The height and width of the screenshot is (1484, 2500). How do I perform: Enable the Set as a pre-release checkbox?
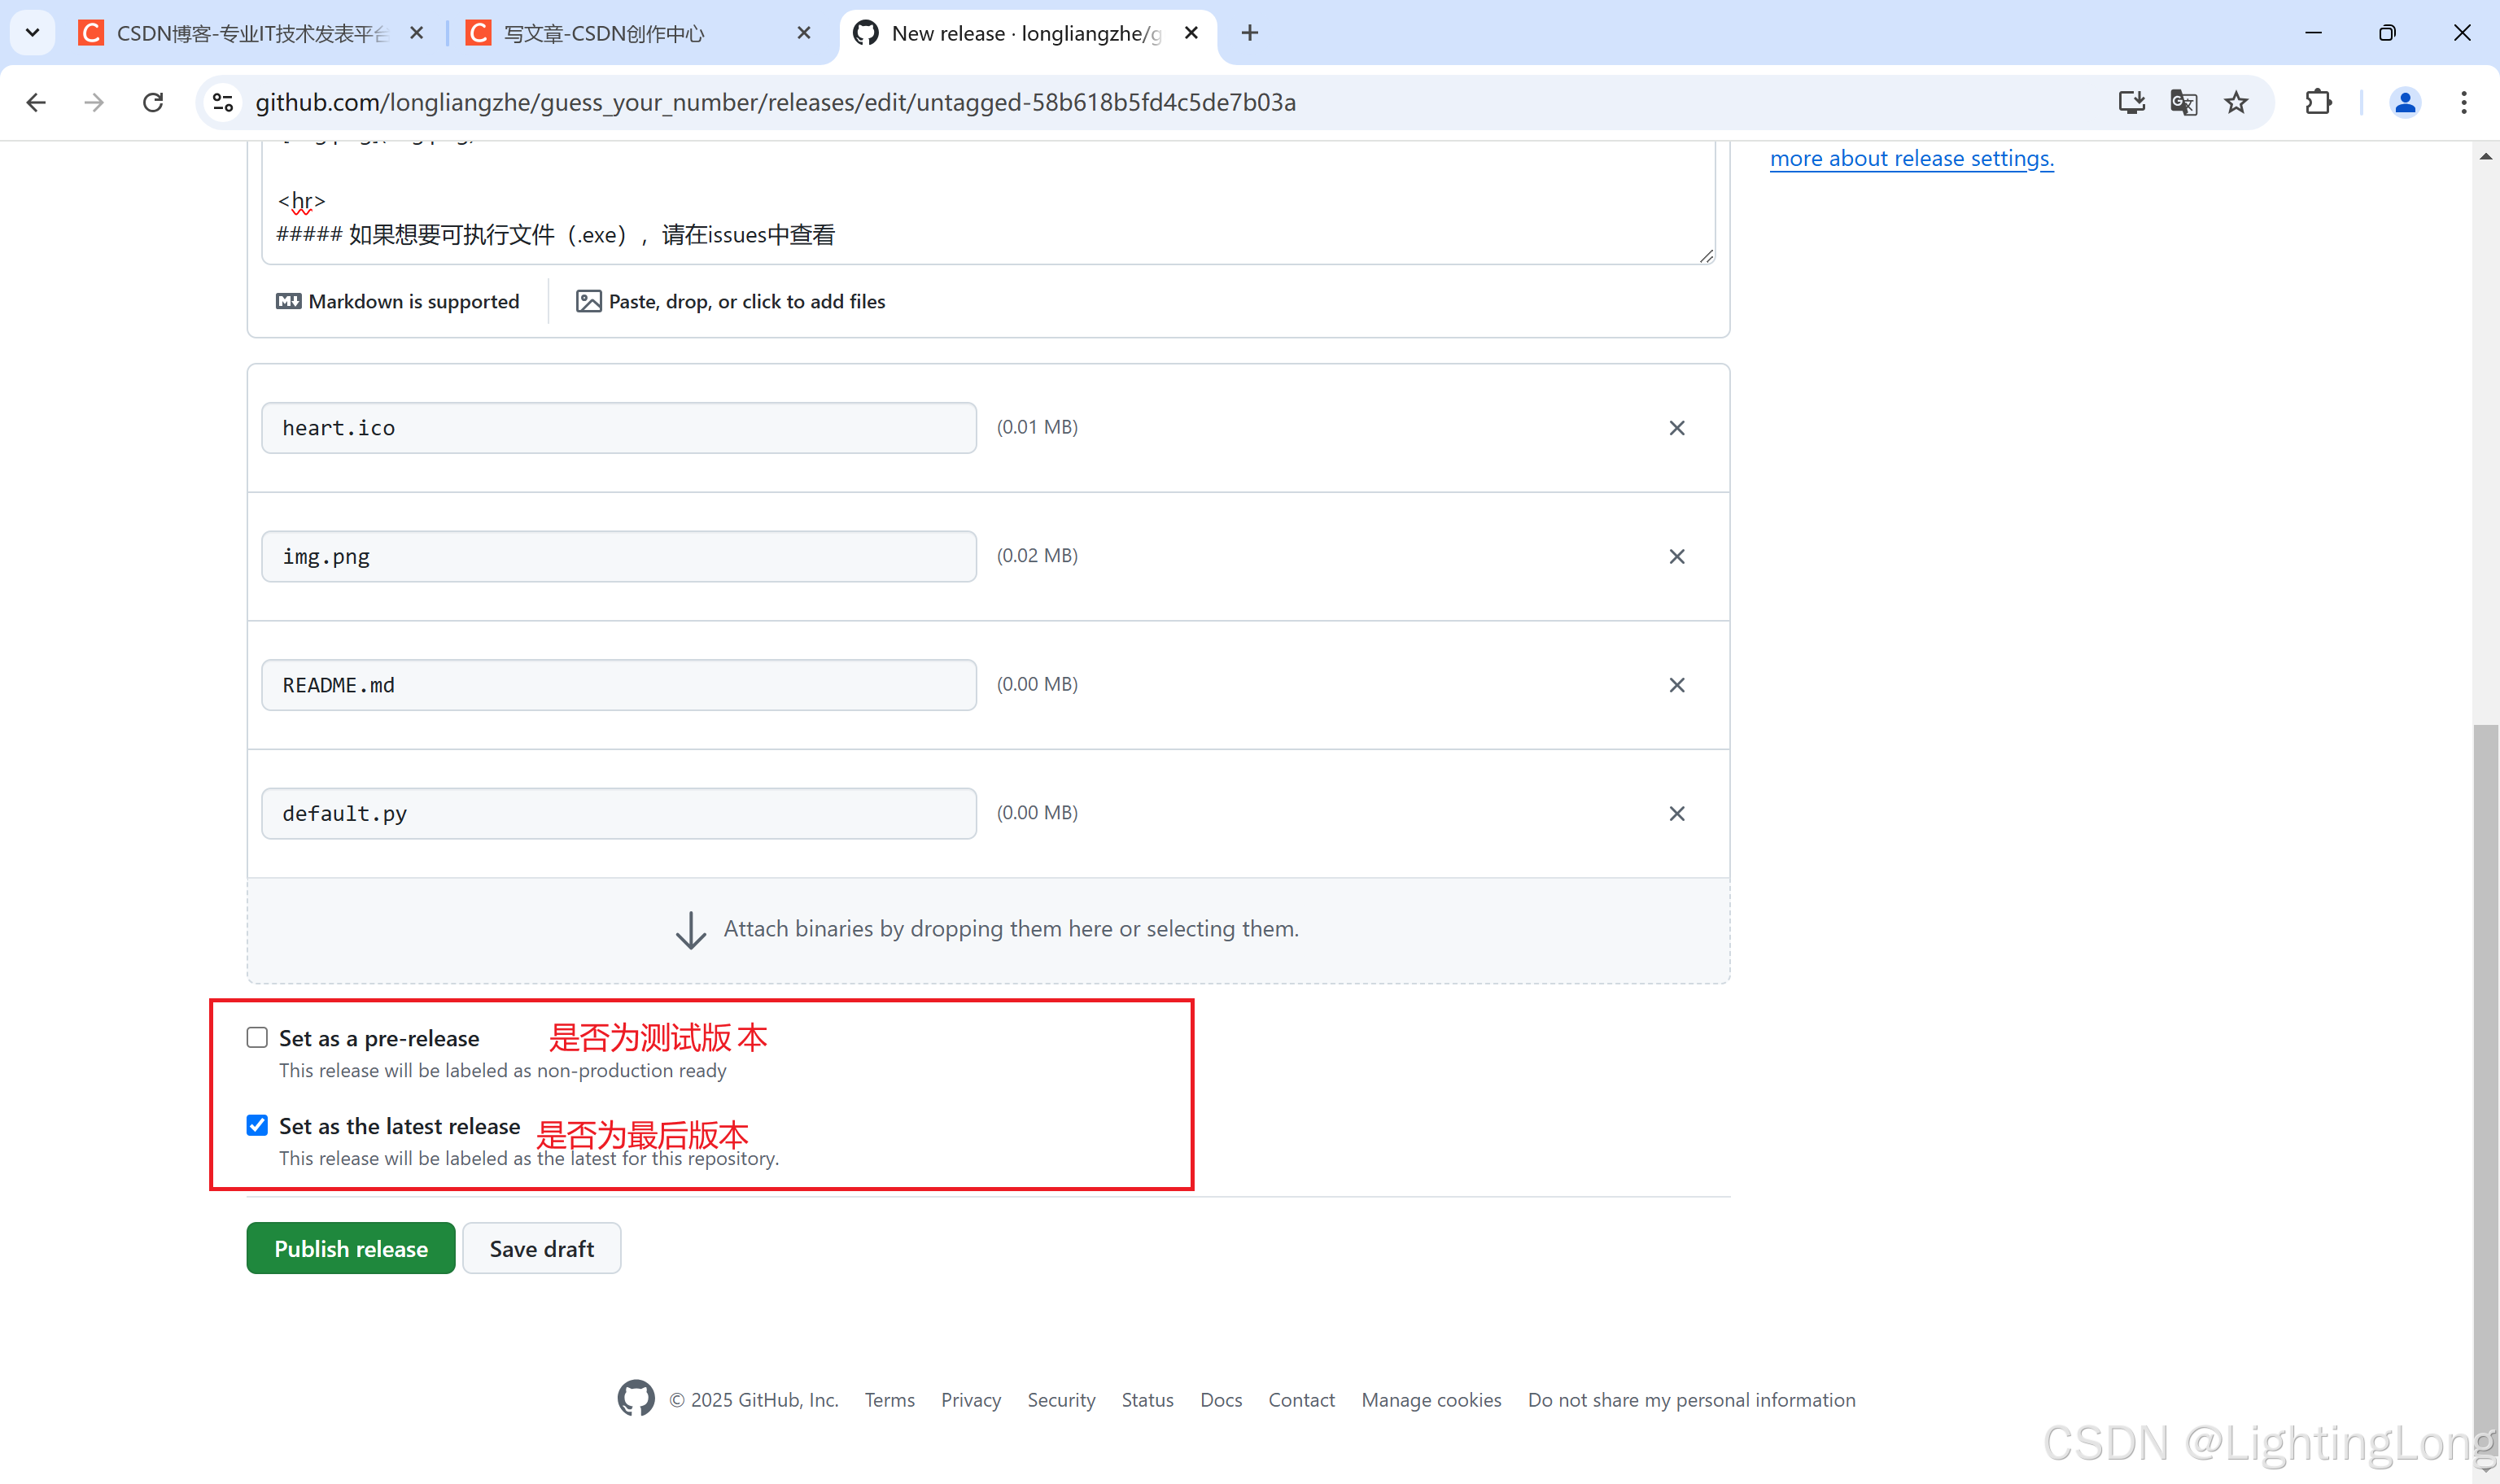(257, 1037)
